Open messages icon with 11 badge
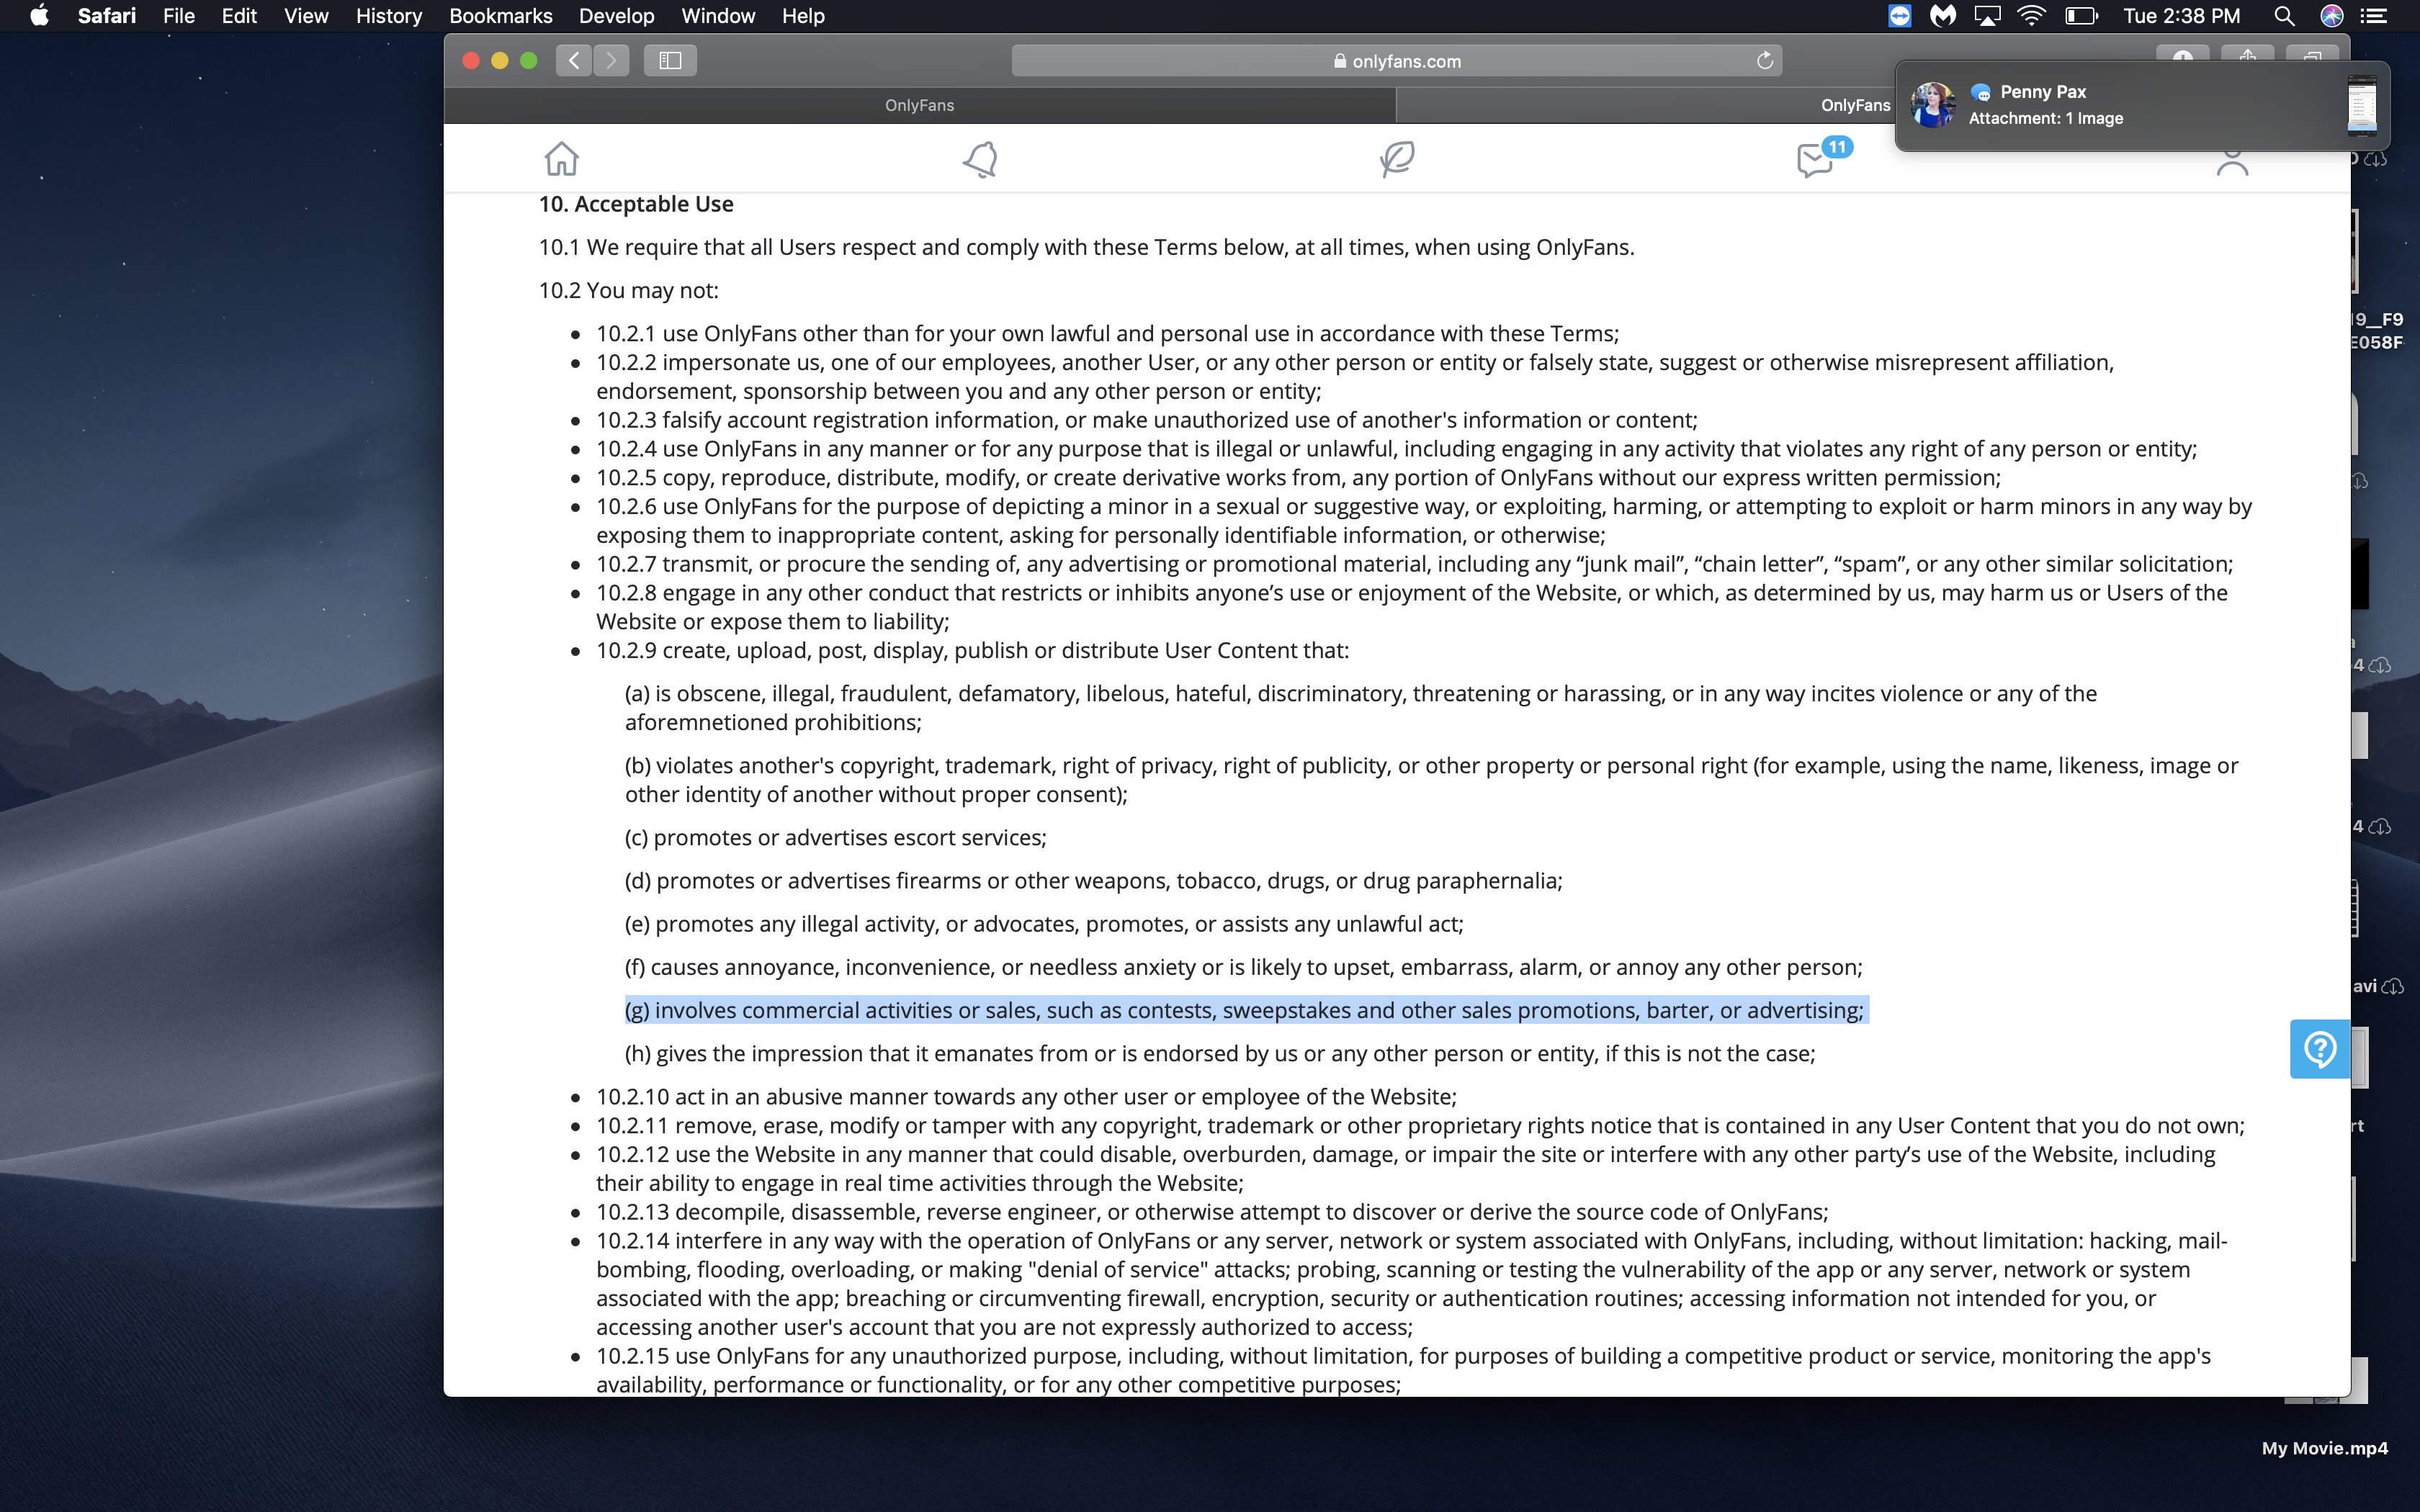Viewport: 2420px width, 1512px height. coord(1815,160)
